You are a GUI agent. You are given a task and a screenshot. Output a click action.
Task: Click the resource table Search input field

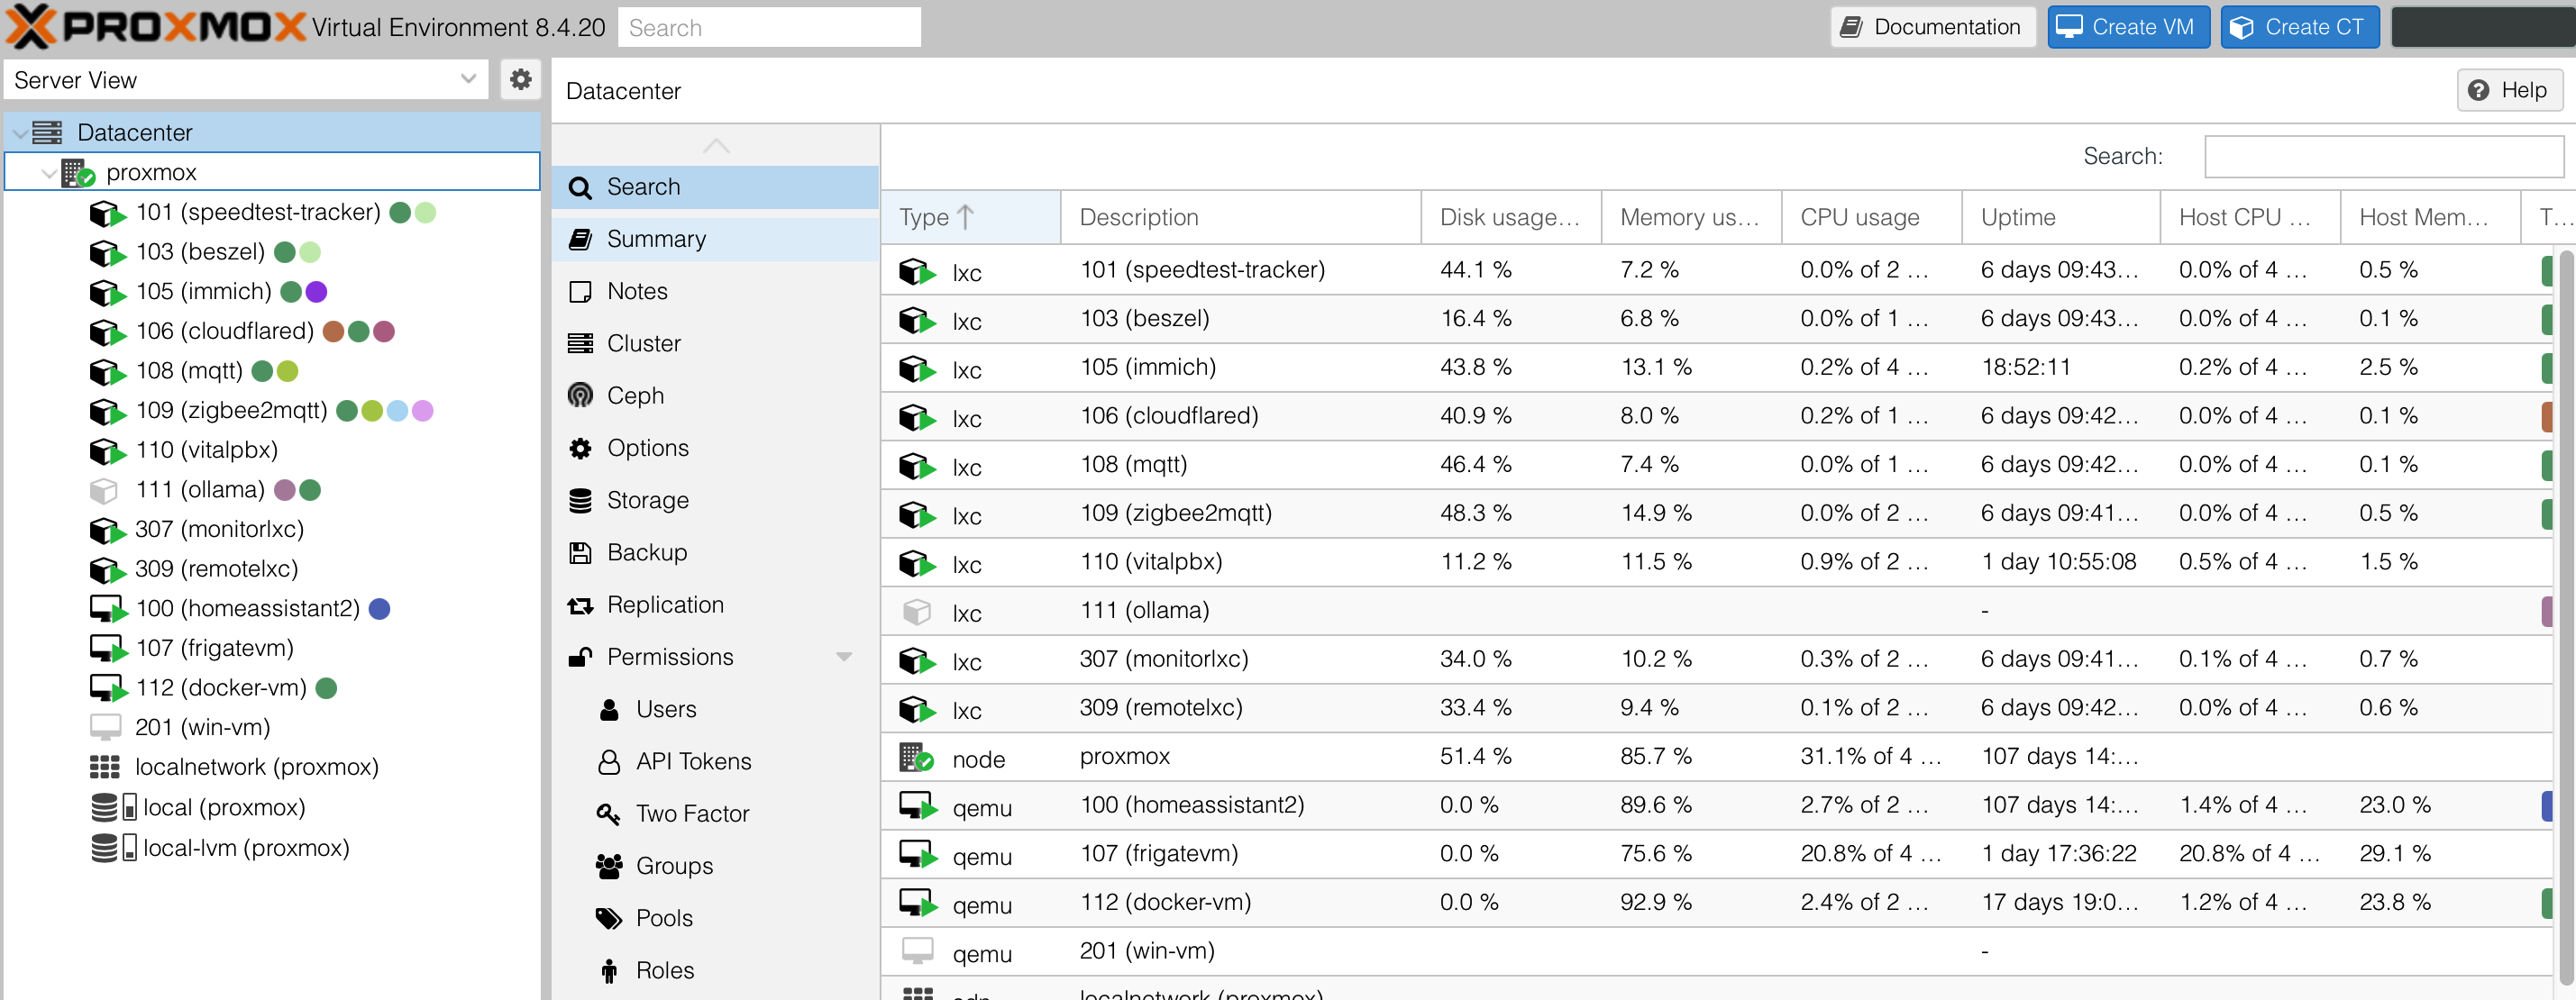coord(2384,156)
